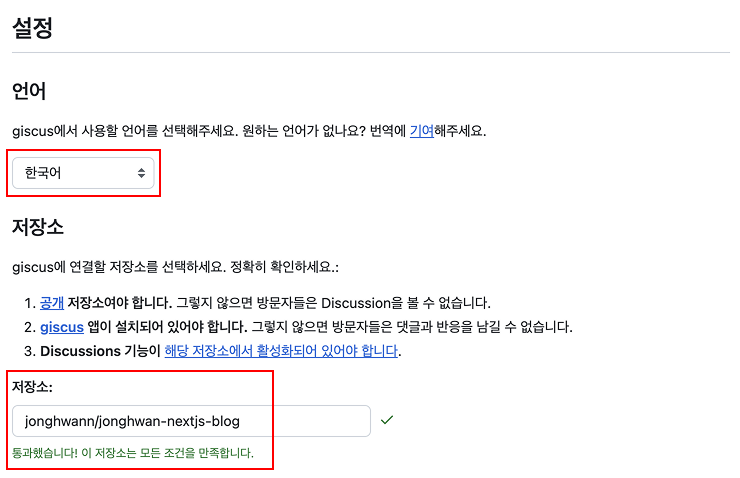Click the bold Discussions 기능이 text

(x=100, y=350)
